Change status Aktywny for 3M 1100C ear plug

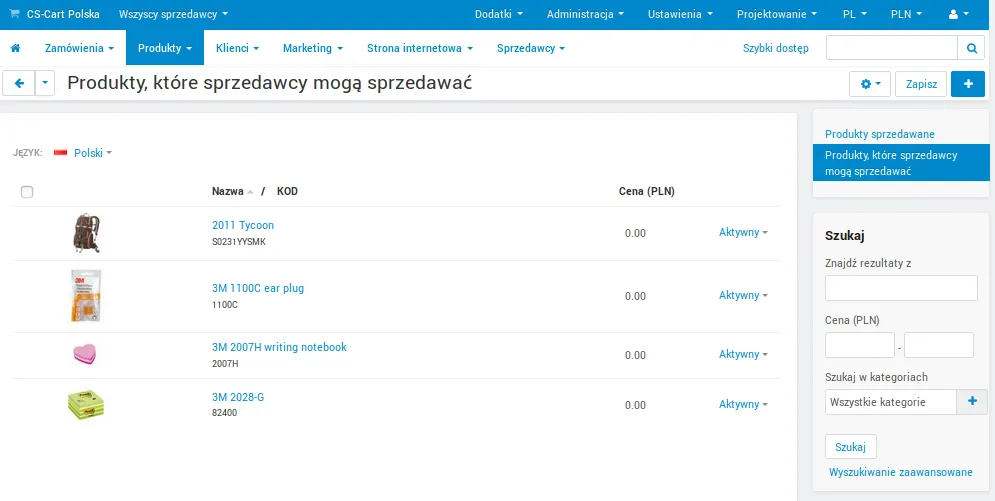tap(743, 295)
